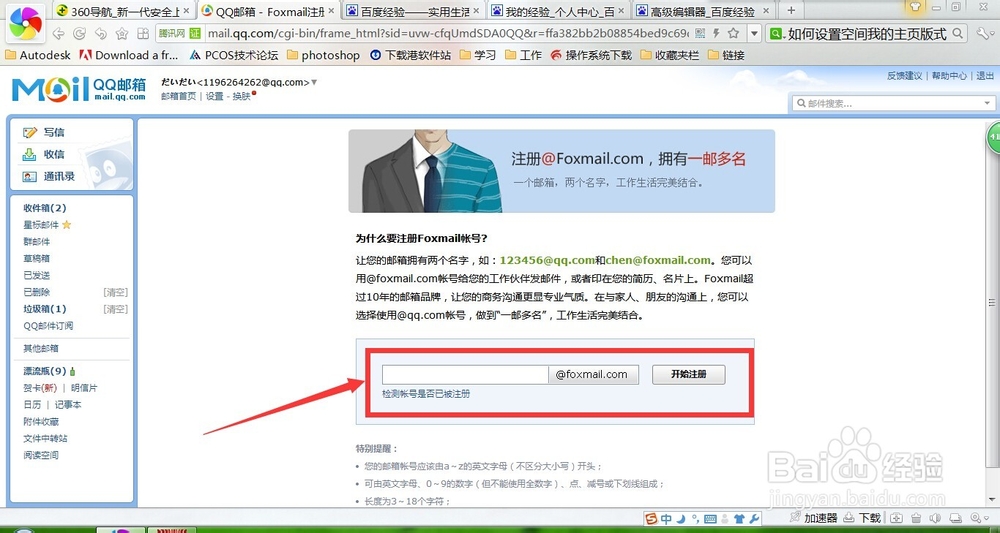Image resolution: width=1000 pixels, height=533 pixels.
Task: Open the 链接 bookmark folder
Action: (726, 55)
